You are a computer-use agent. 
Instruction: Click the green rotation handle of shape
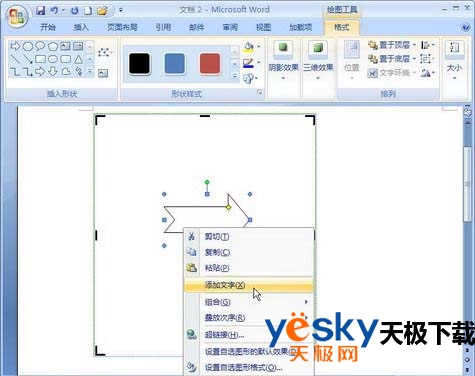(207, 182)
